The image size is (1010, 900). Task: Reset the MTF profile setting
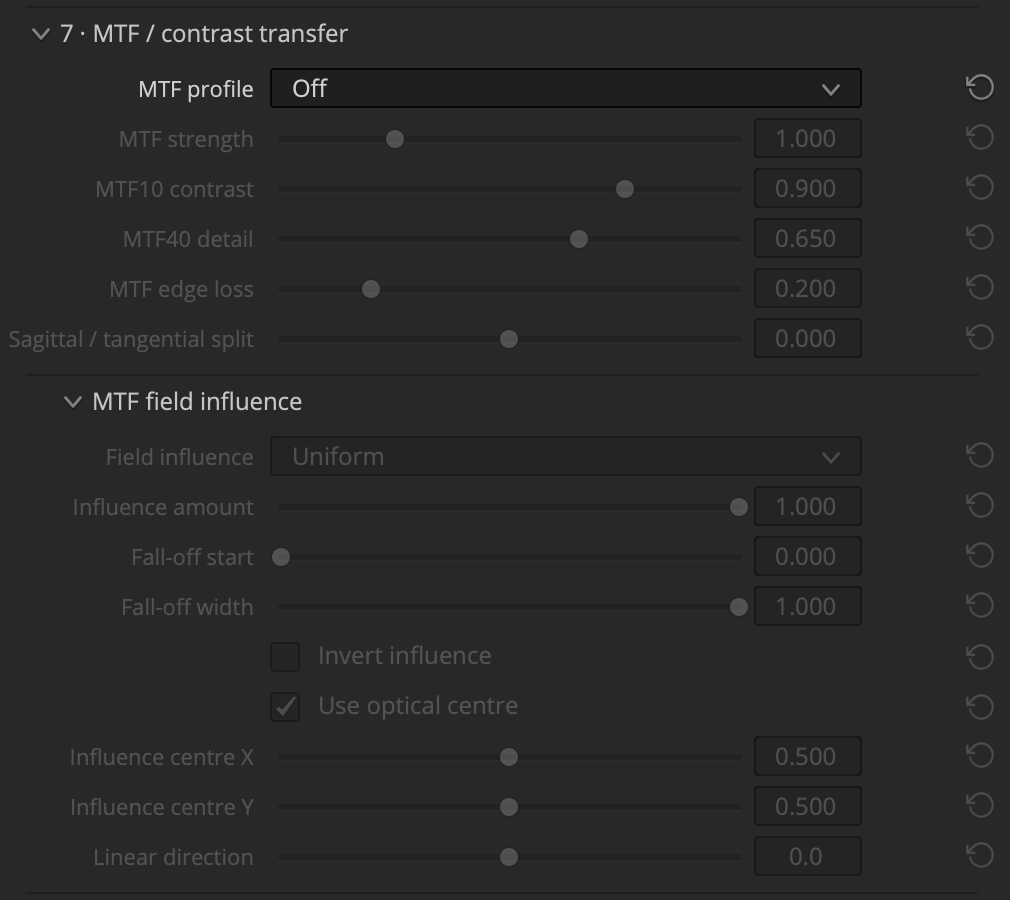click(x=980, y=88)
